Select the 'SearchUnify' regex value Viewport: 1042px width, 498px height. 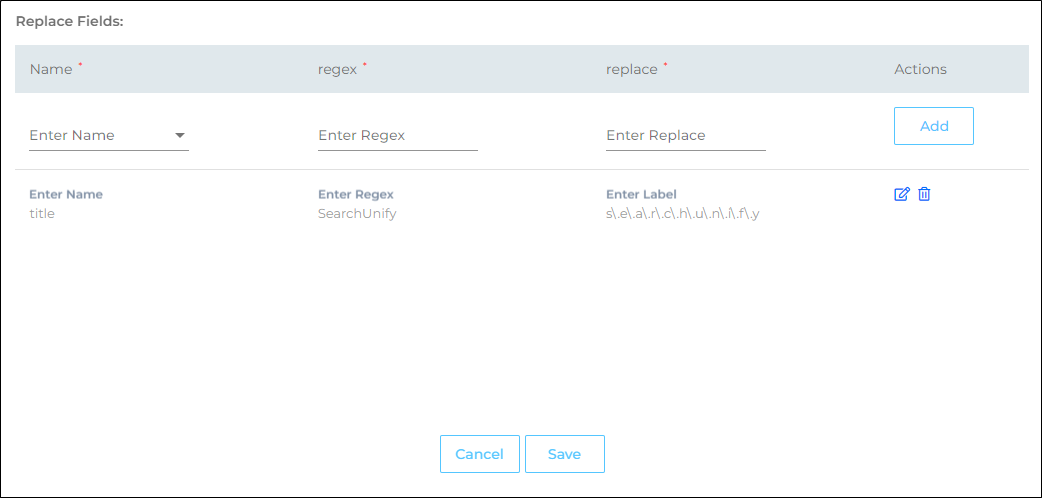(x=357, y=213)
